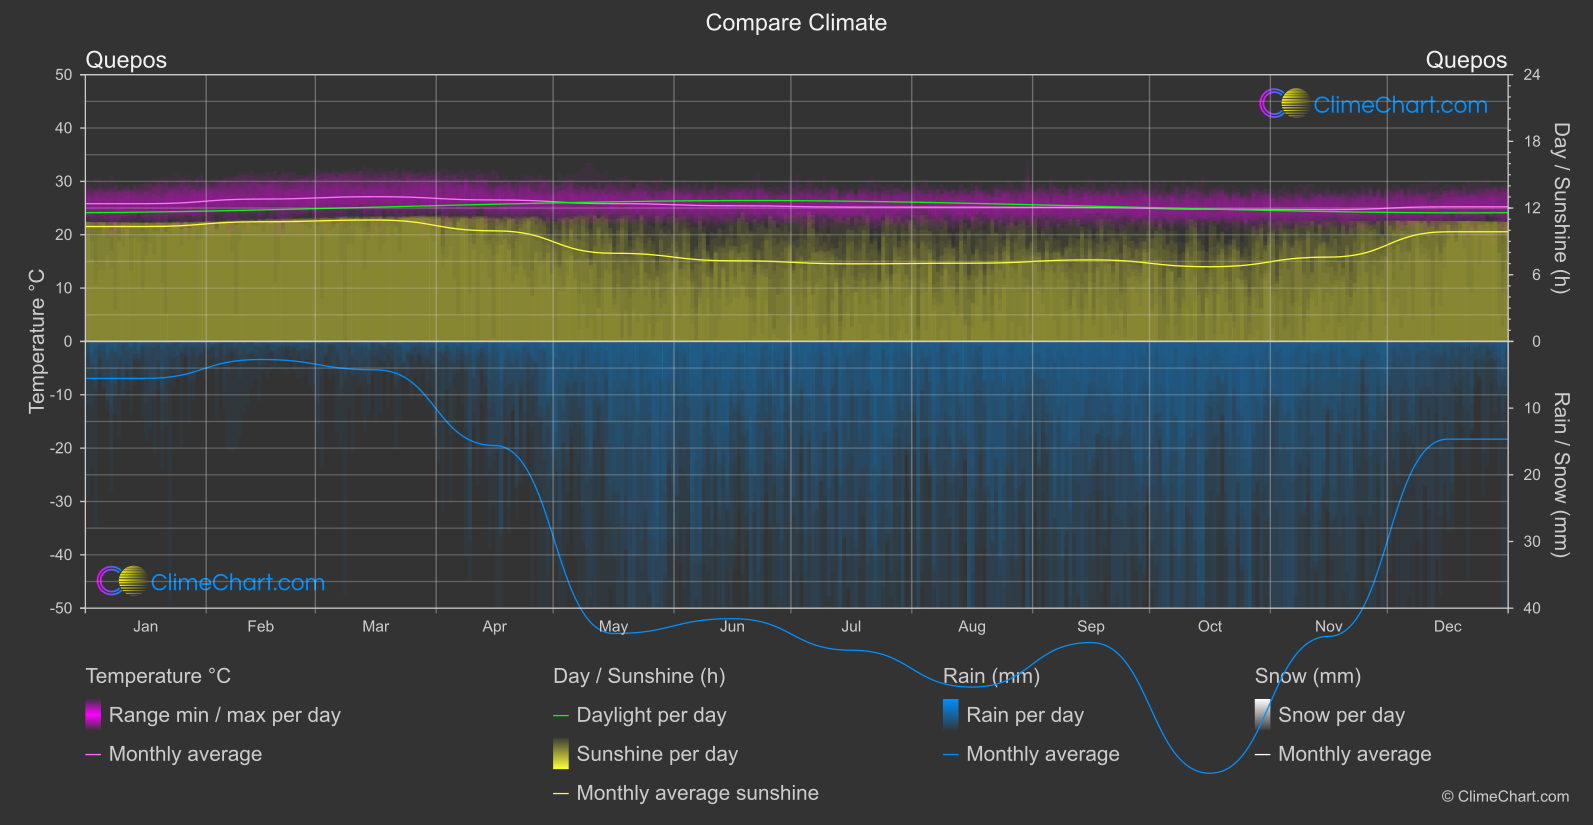Click the '-50' temperature axis tick

point(61,608)
